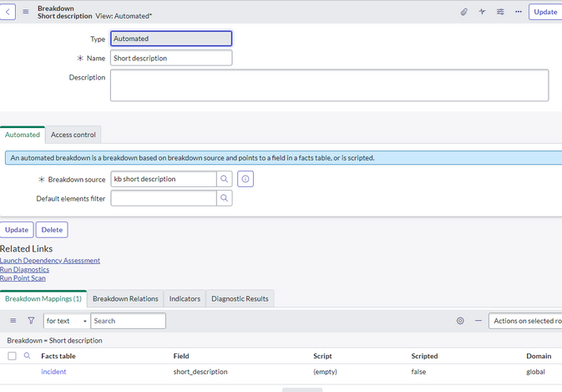The image size is (562, 392).
Task: Click the Default elements filter field
Action: click(x=163, y=198)
